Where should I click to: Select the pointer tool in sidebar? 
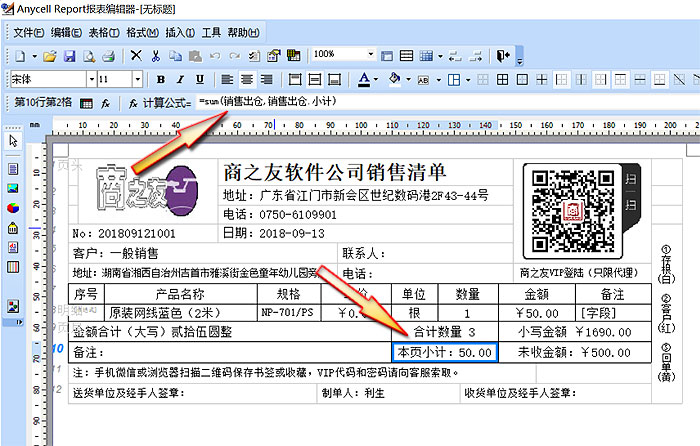(x=13, y=141)
